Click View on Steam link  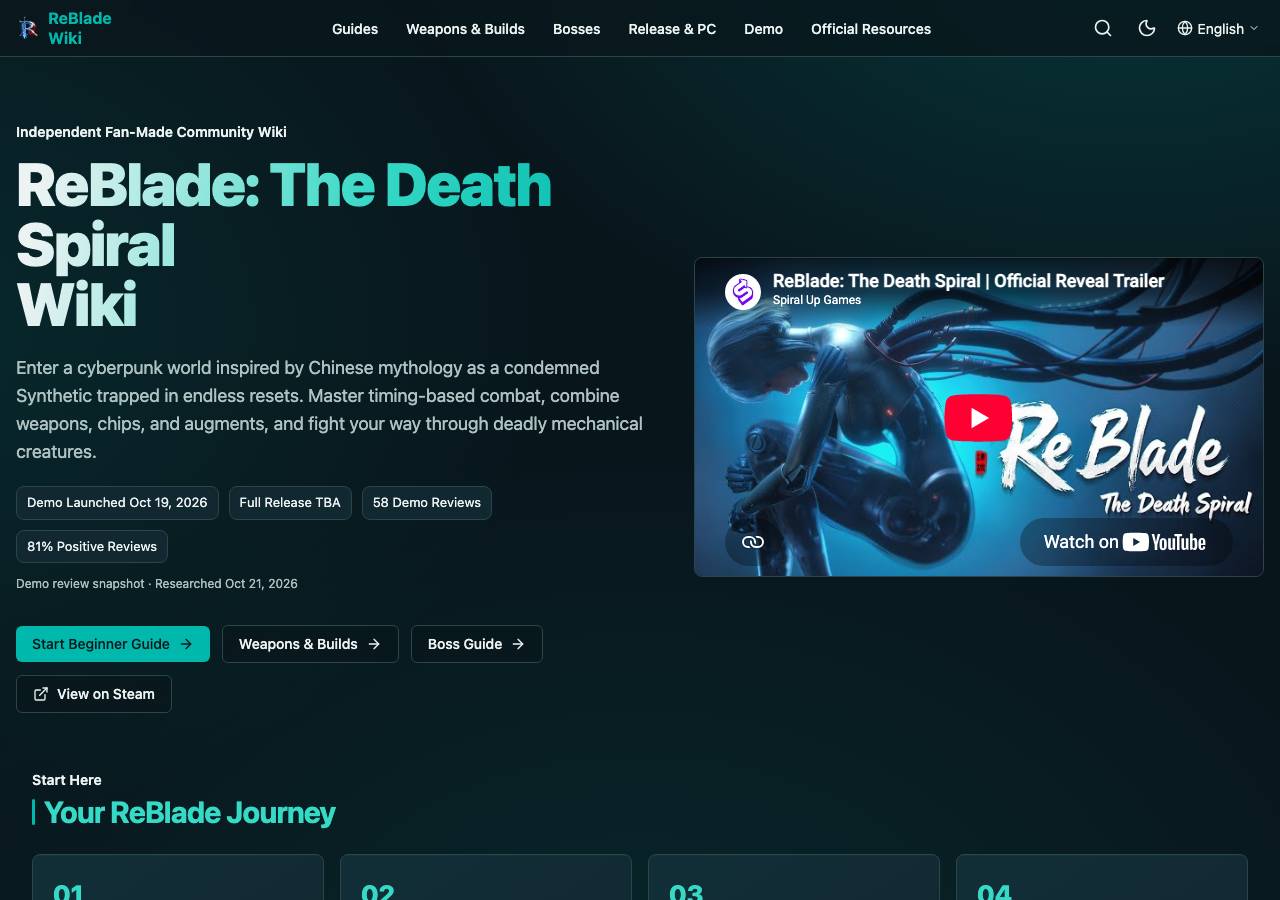(94, 694)
